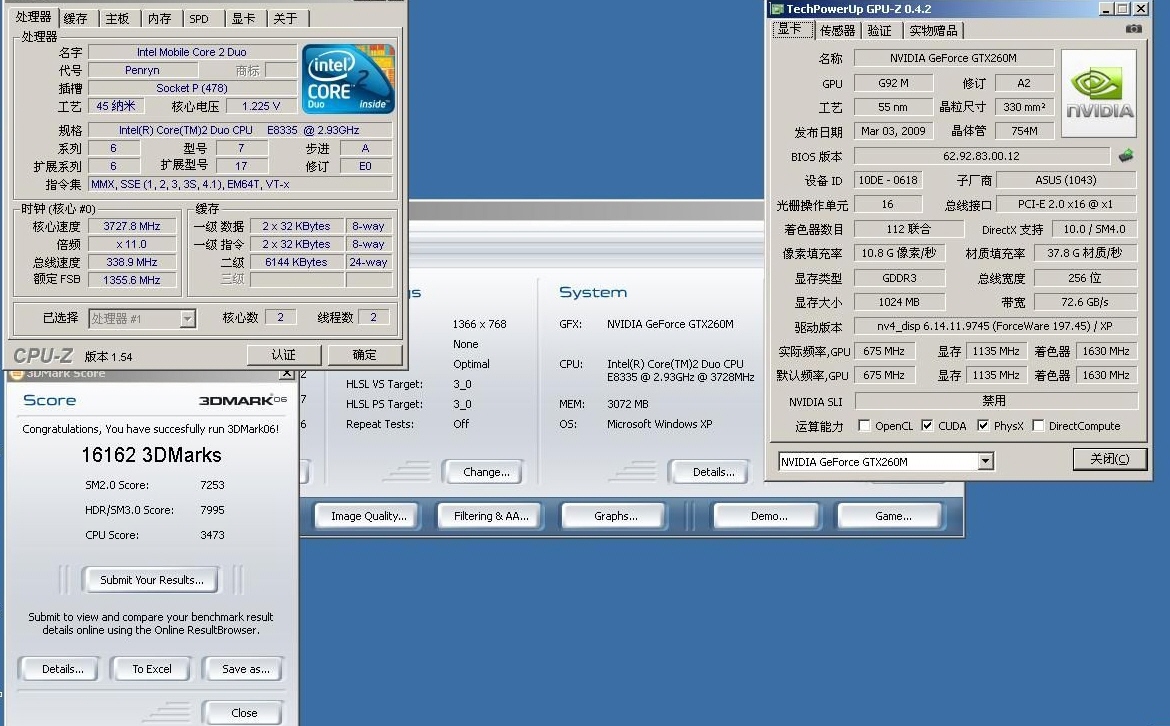Open Filtering & AA... in 3DMark06

[491, 516]
